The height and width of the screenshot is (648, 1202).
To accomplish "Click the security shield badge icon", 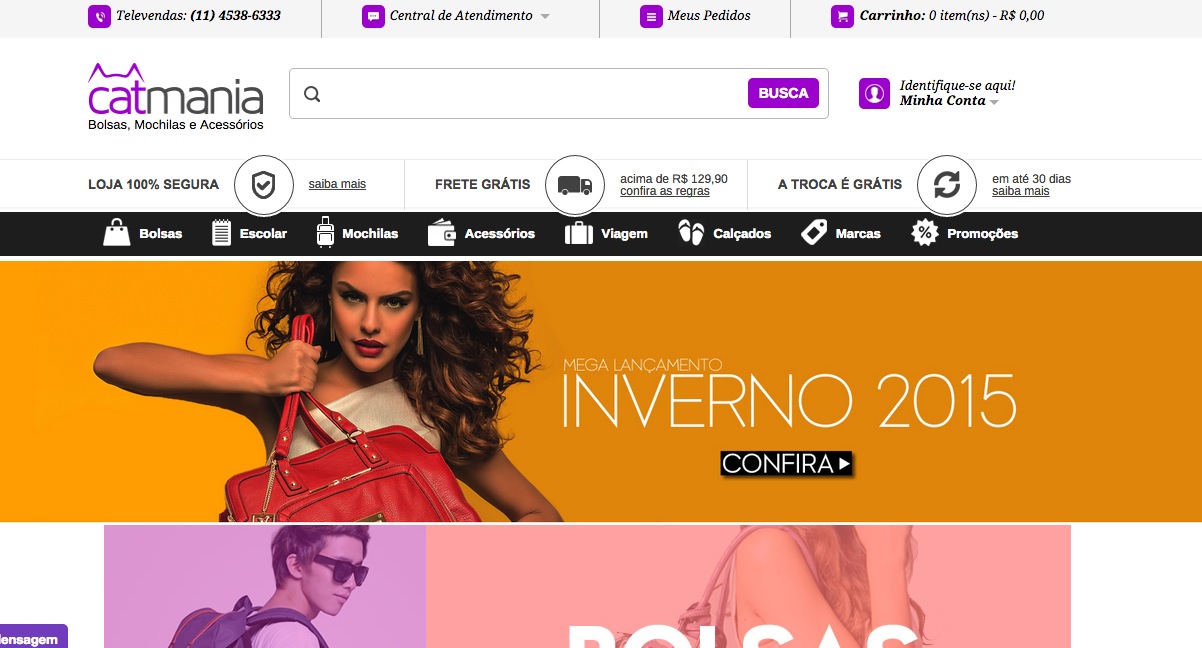I will coord(263,185).
